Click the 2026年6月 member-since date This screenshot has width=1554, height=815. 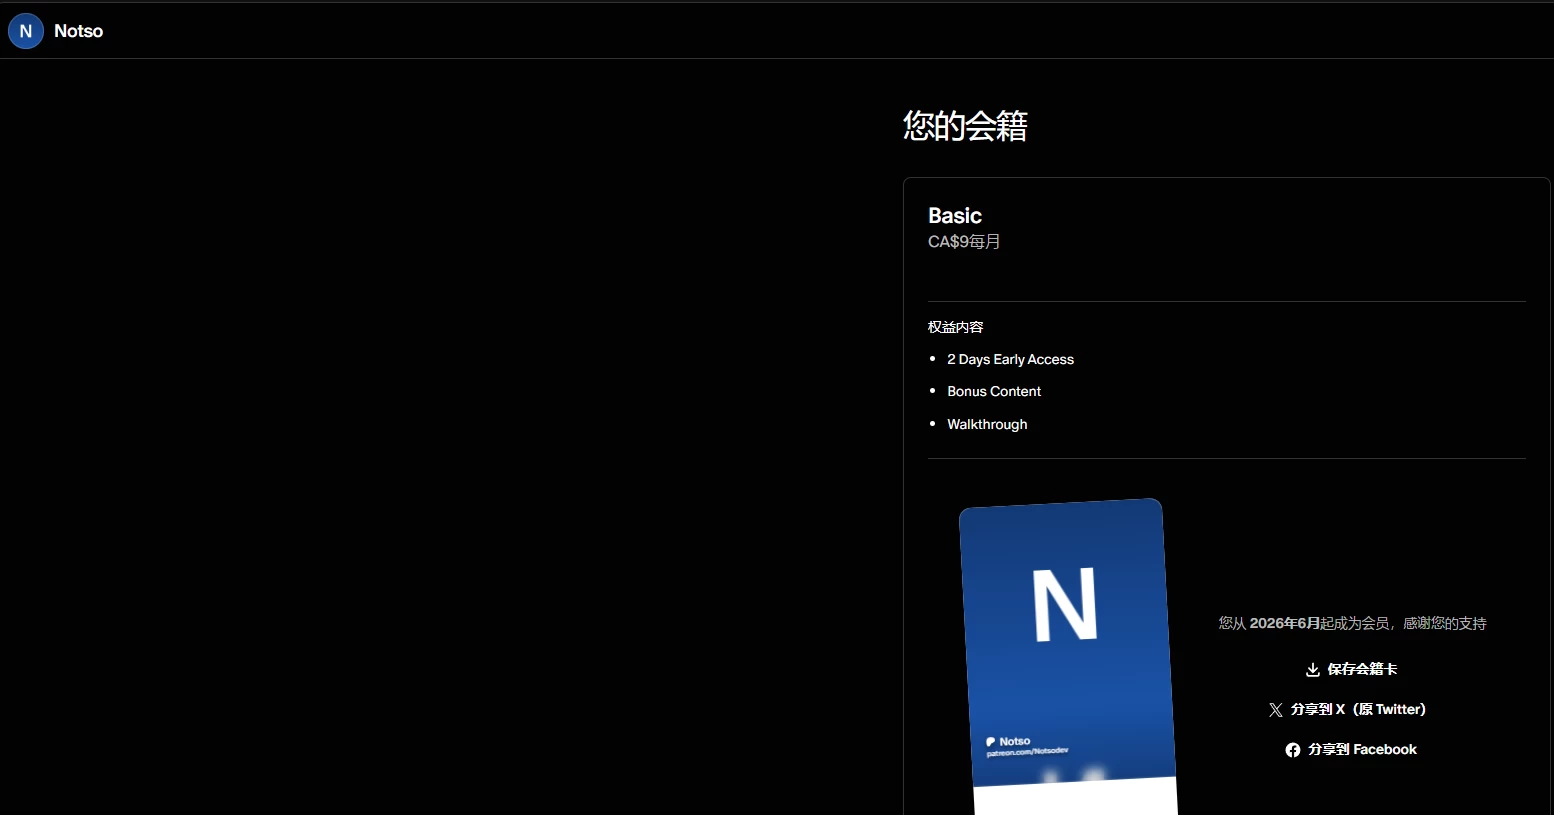click(1284, 623)
